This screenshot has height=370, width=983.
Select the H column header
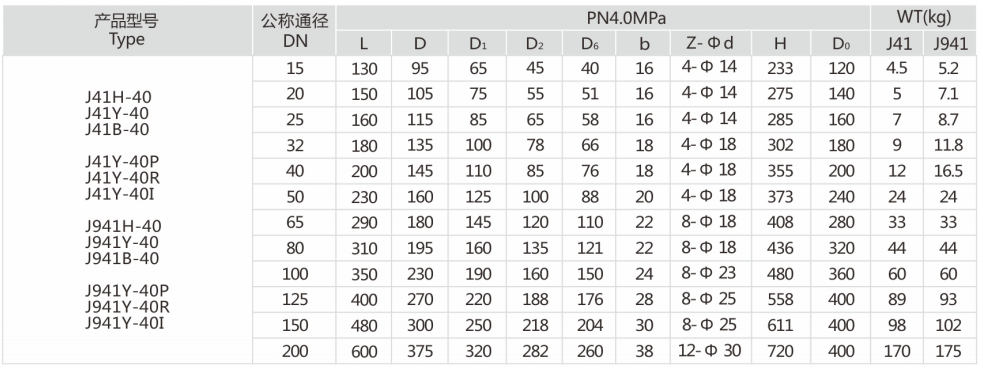[780, 43]
